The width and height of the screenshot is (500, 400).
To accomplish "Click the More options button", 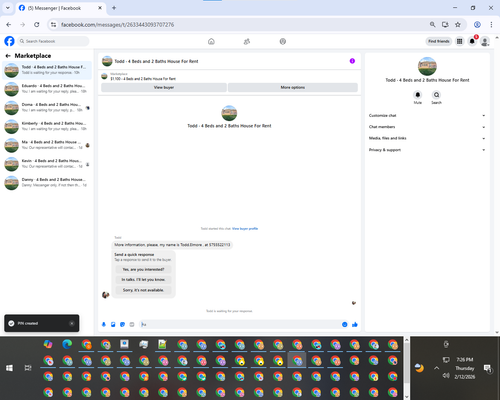I will (x=293, y=87).
